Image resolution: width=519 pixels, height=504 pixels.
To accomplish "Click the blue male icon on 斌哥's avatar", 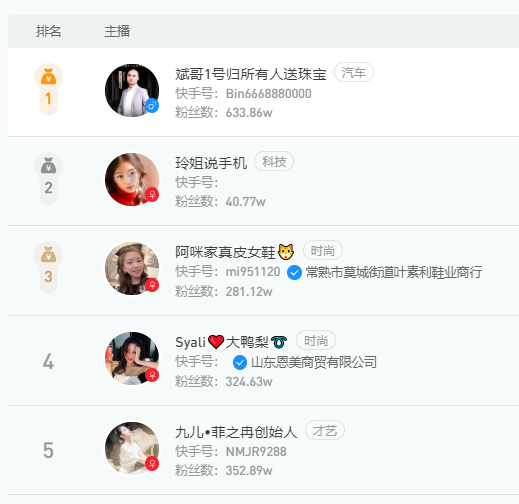I will click(152, 106).
